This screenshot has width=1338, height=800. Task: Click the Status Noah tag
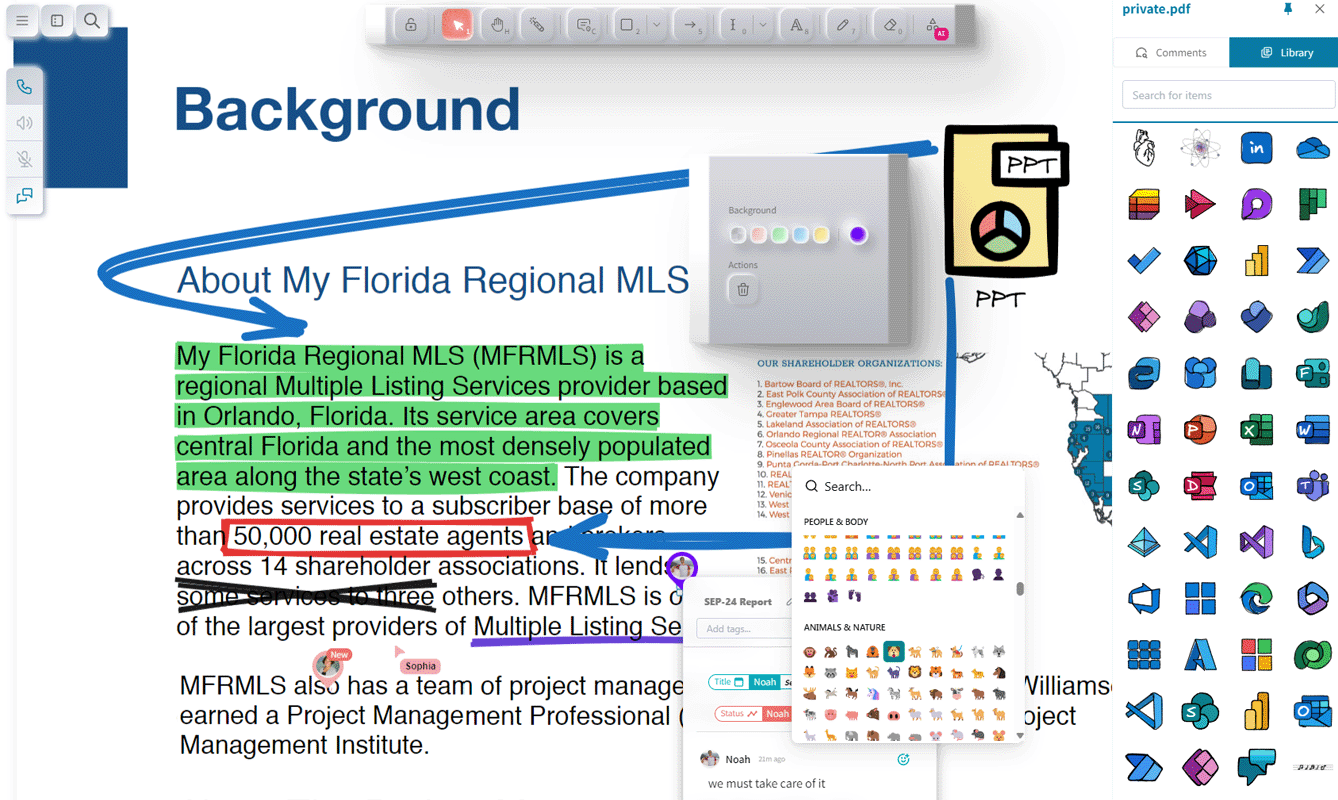pos(753,714)
